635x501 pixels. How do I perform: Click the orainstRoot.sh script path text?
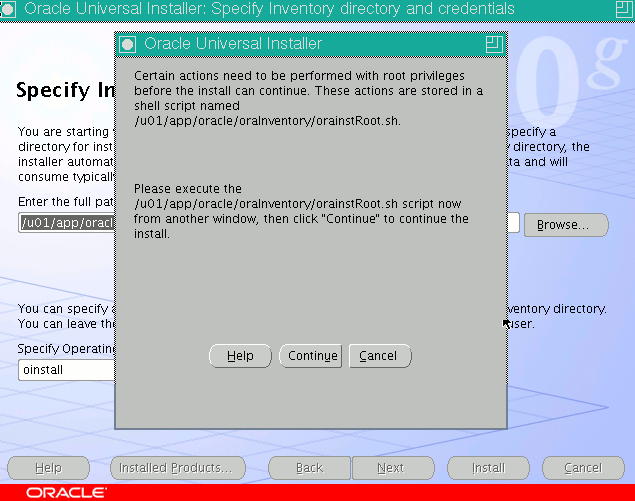[x=267, y=121]
